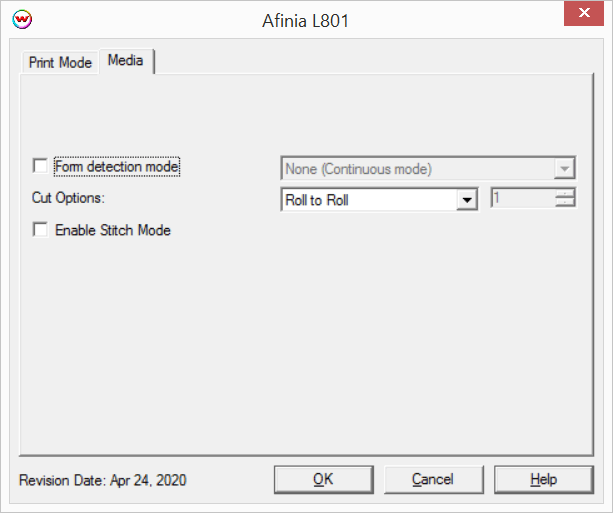Image resolution: width=613 pixels, height=513 pixels.
Task: Confirm settings with the OK button
Action: click(x=323, y=479)
